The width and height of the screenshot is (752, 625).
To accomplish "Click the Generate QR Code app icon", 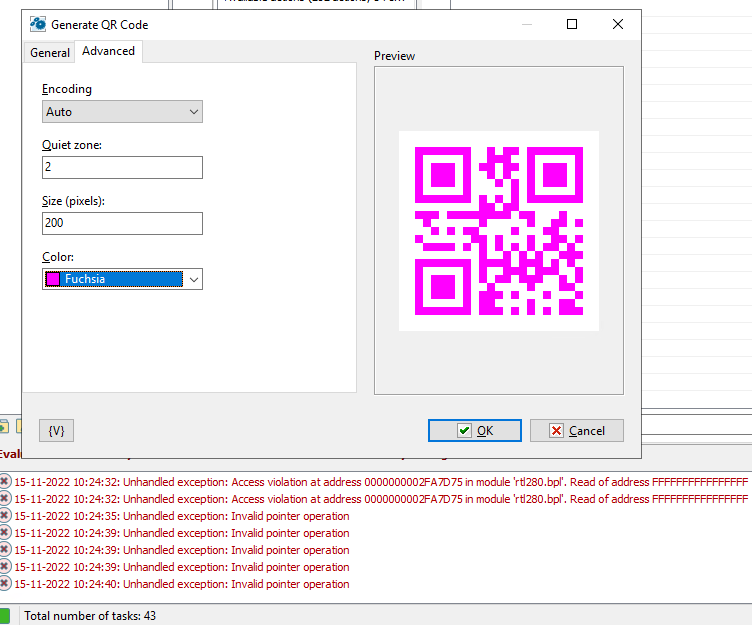I will coord(38,24).
